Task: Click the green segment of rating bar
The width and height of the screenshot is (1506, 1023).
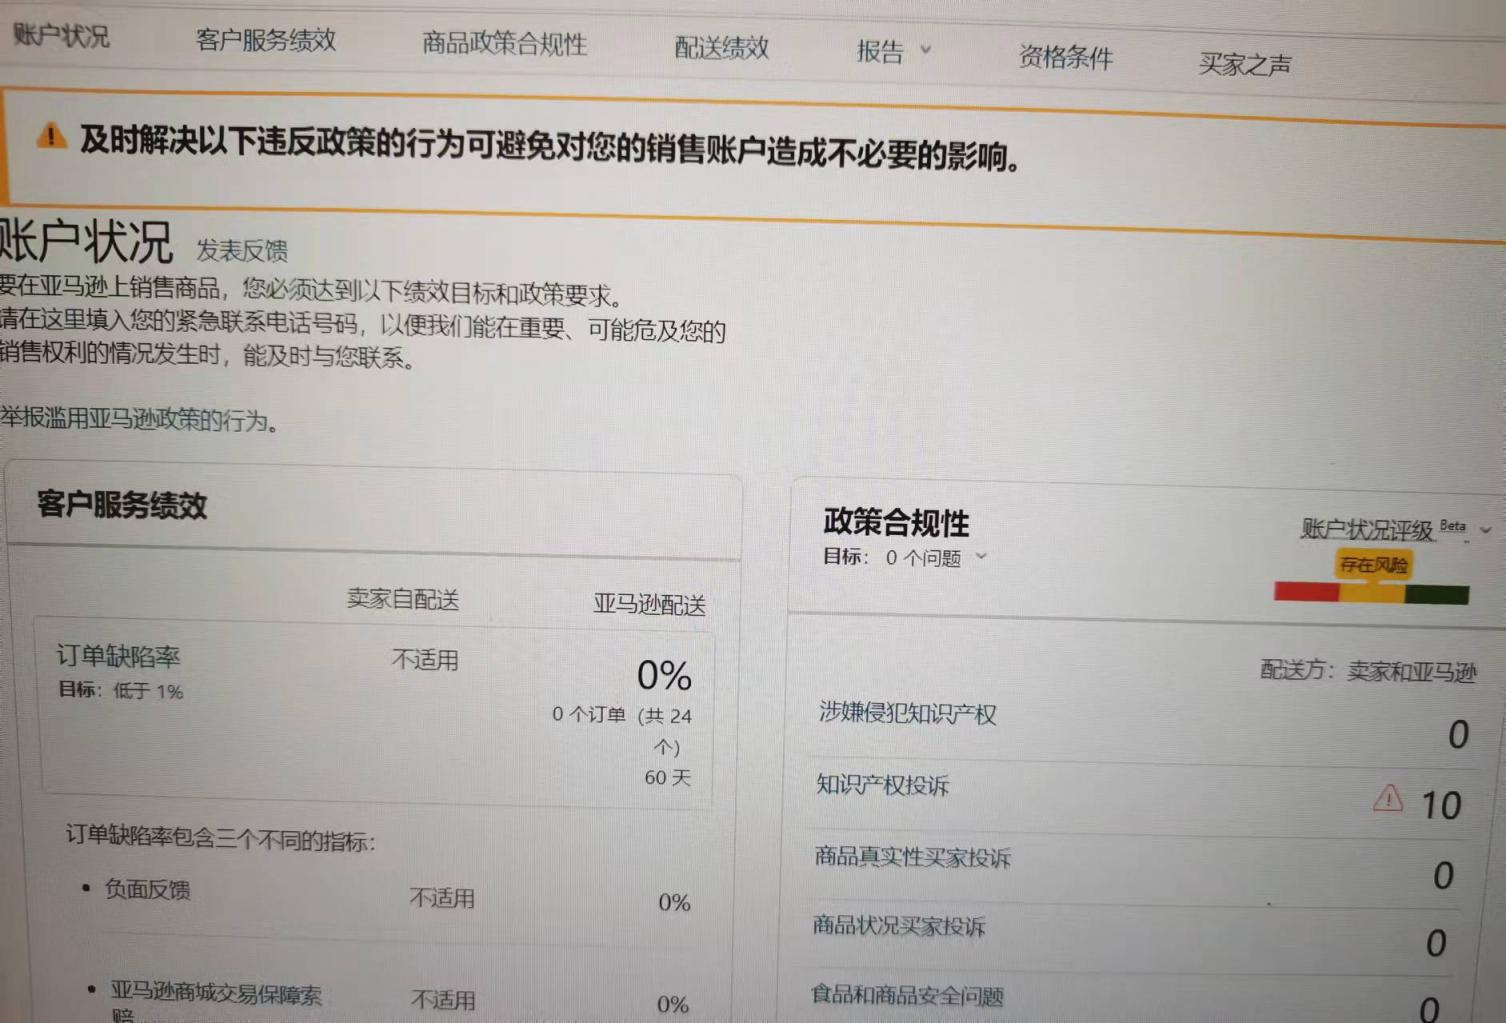Action: tap(1437, 595)
